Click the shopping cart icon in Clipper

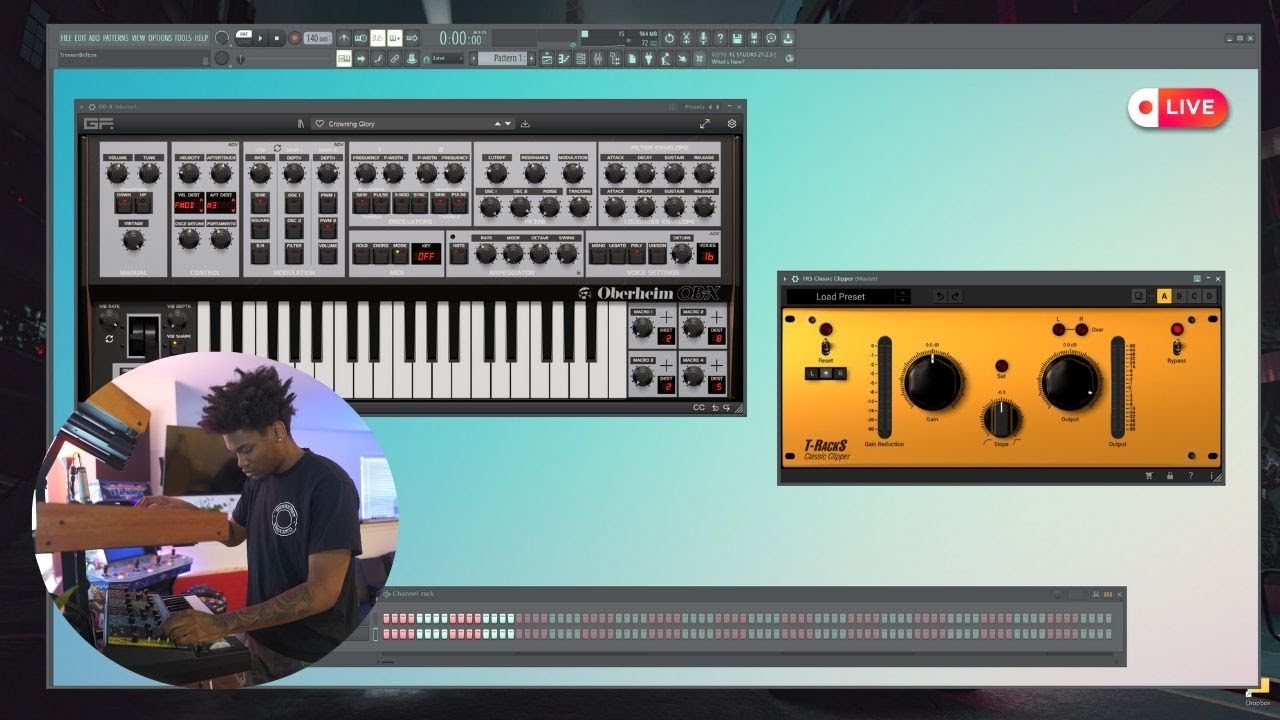(1149, 476)
